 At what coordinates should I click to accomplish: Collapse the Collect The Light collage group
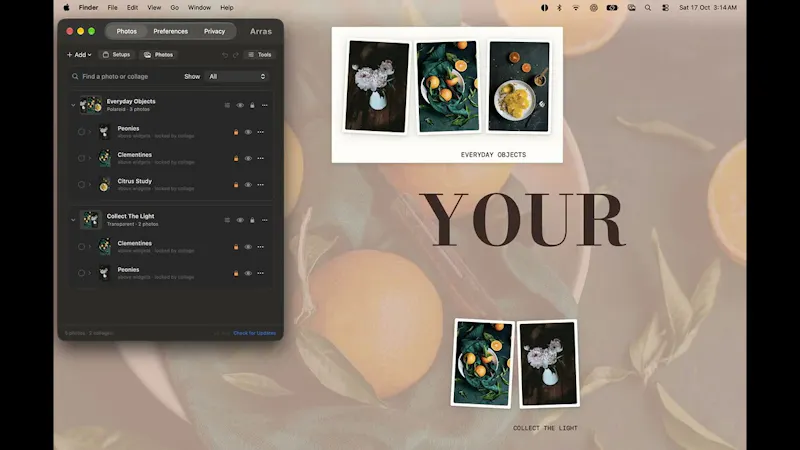pos(73,220)
